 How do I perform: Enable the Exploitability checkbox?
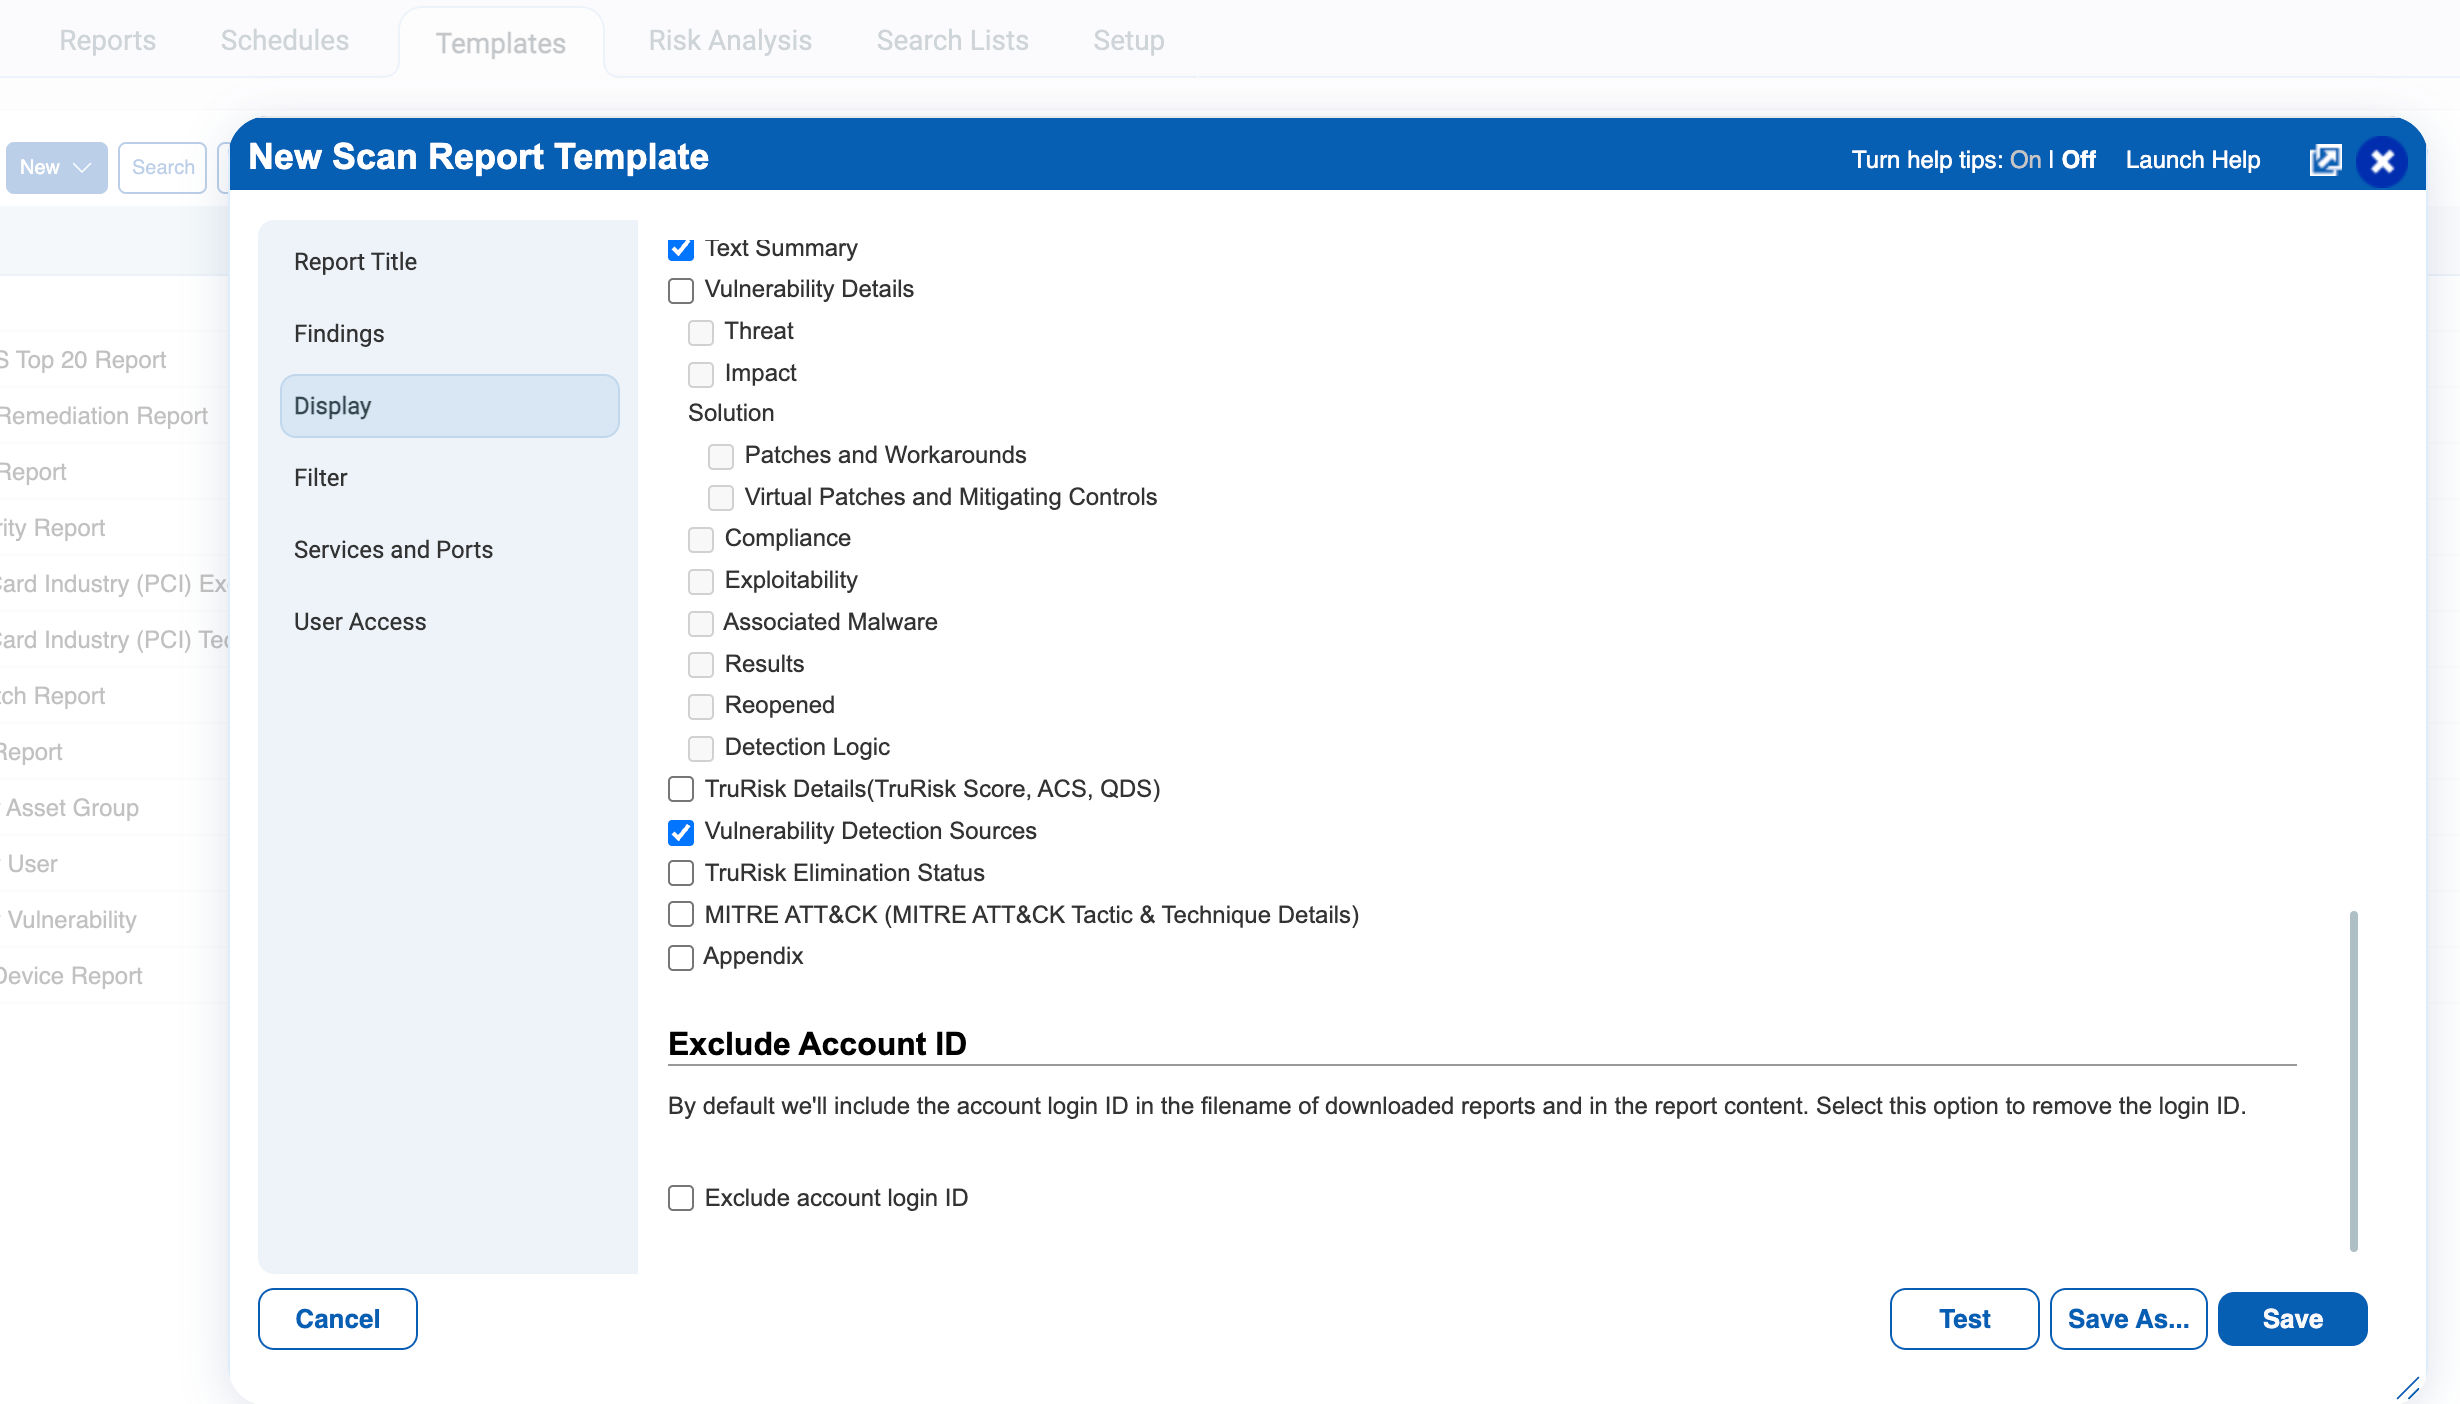pyautogui.click(x=701, y=581)
